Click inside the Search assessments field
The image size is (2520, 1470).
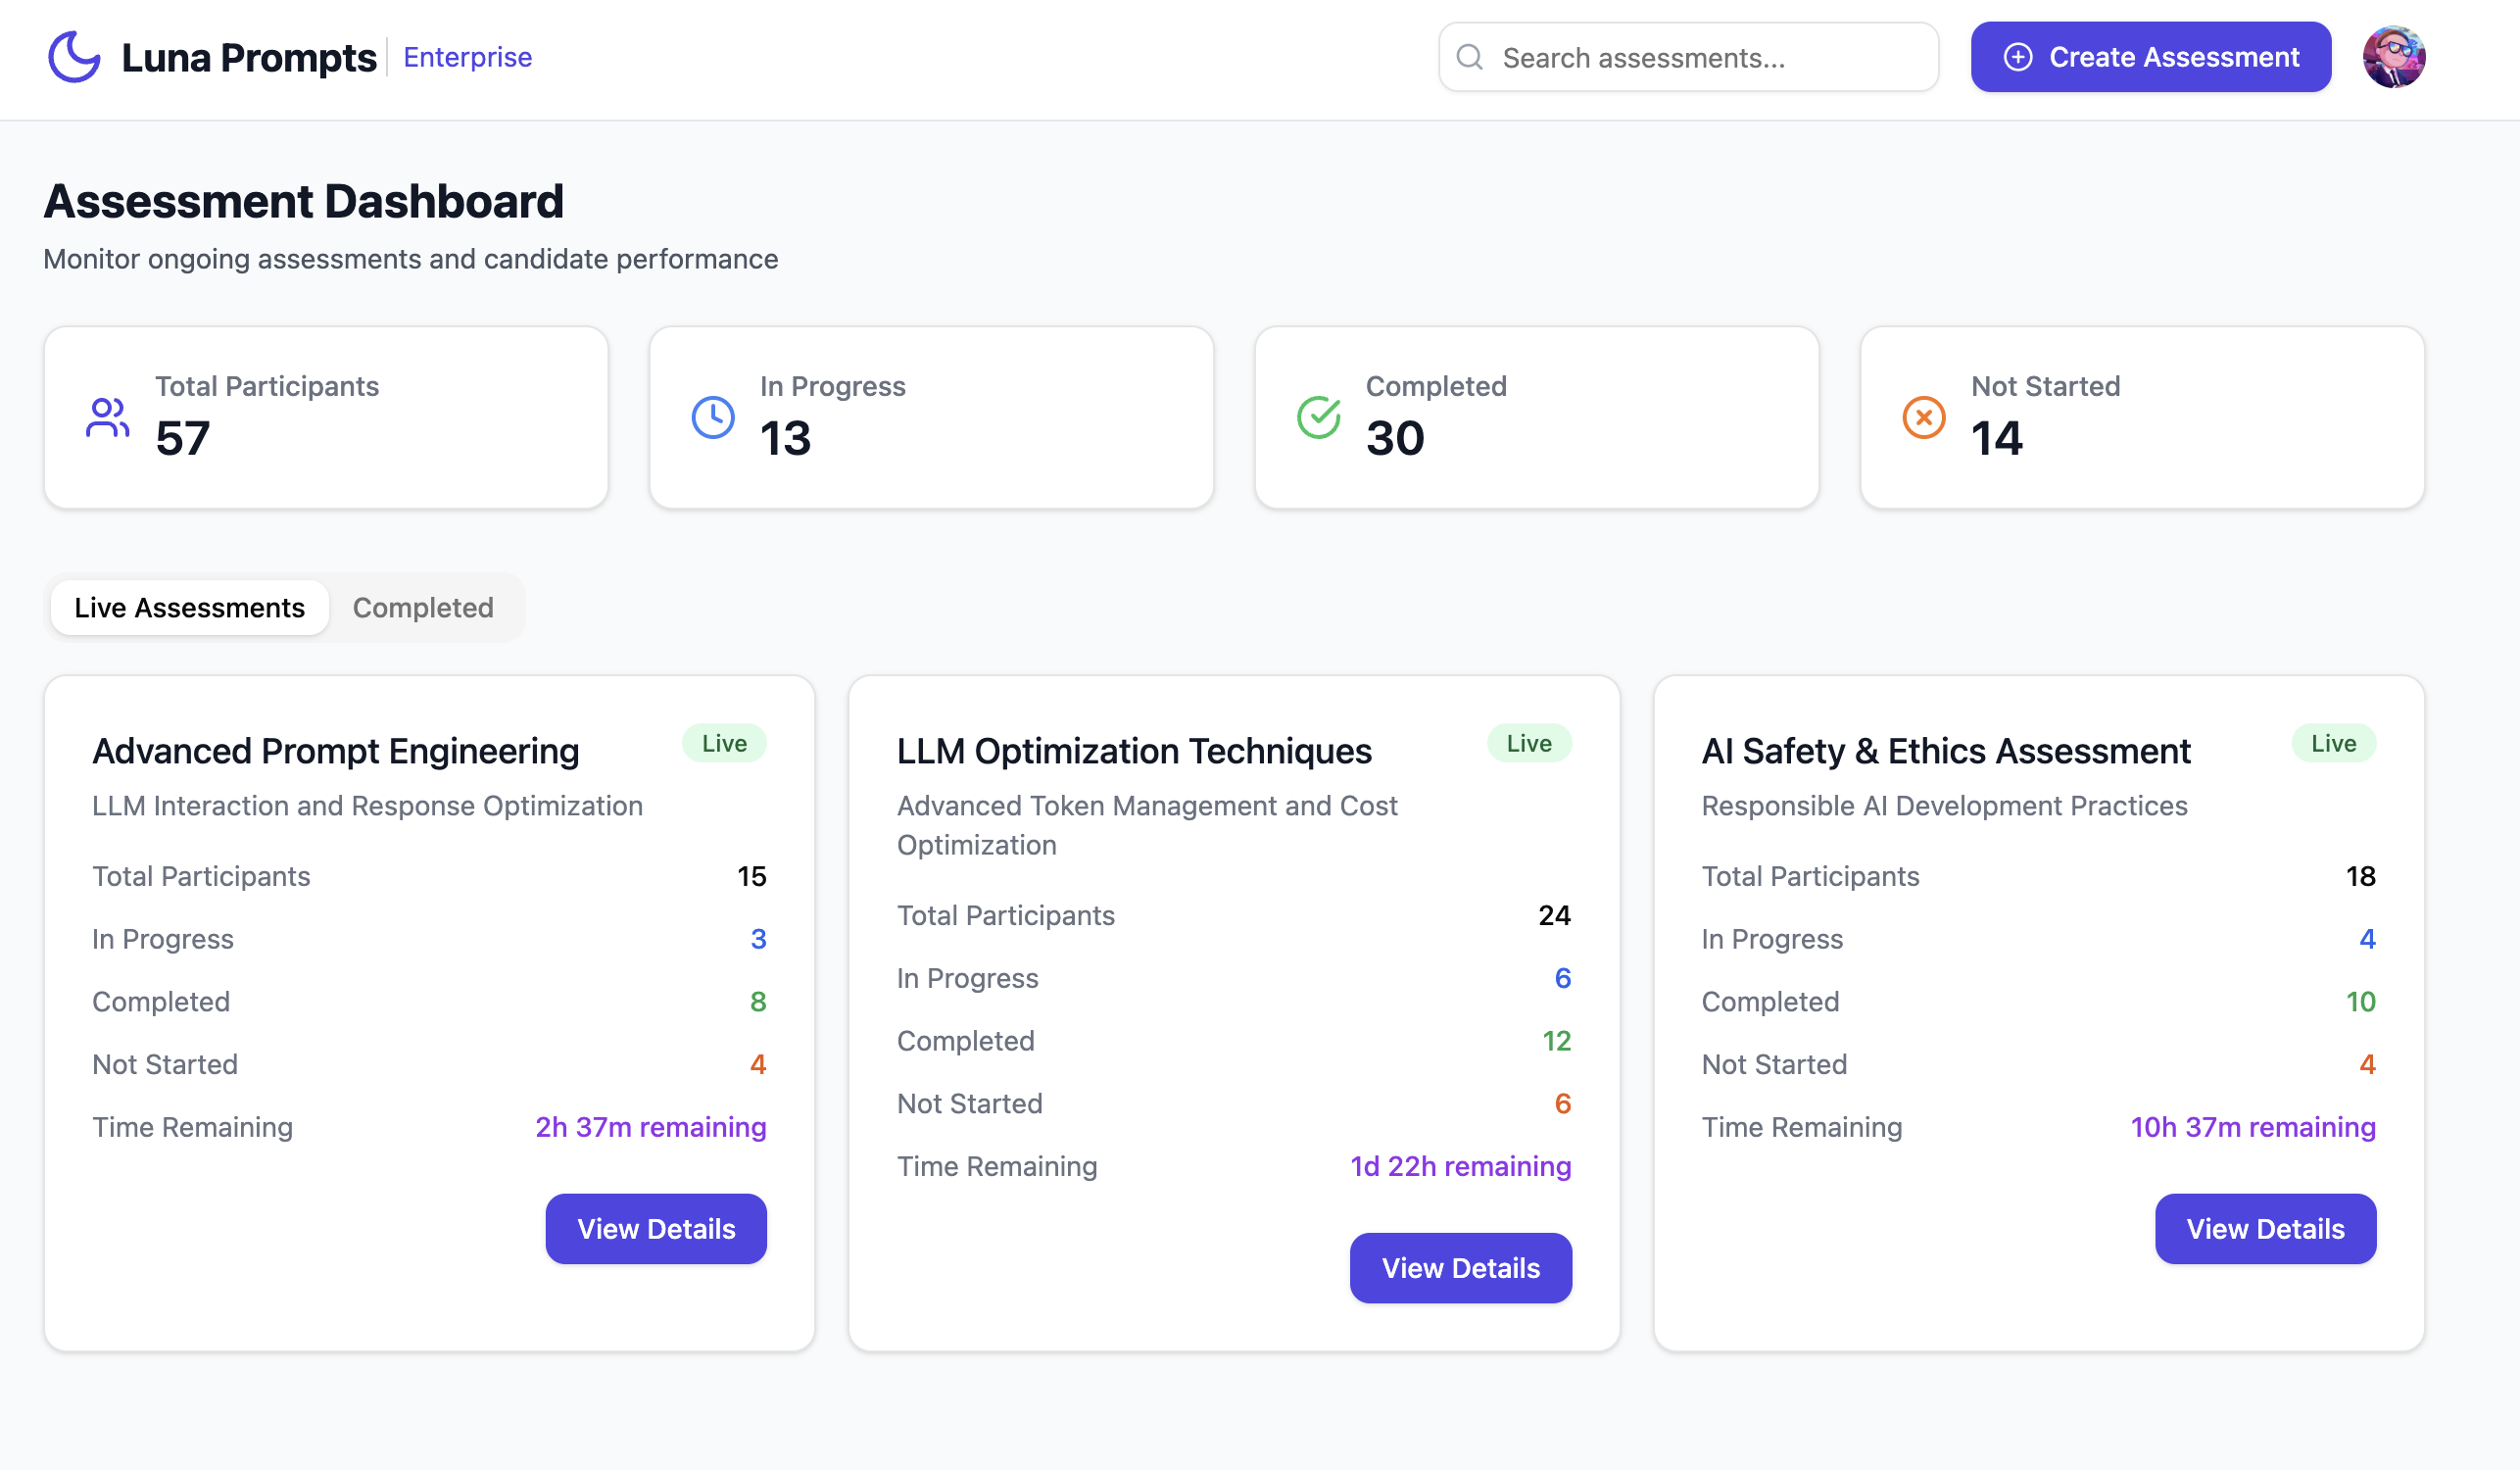click(1688, 57)
